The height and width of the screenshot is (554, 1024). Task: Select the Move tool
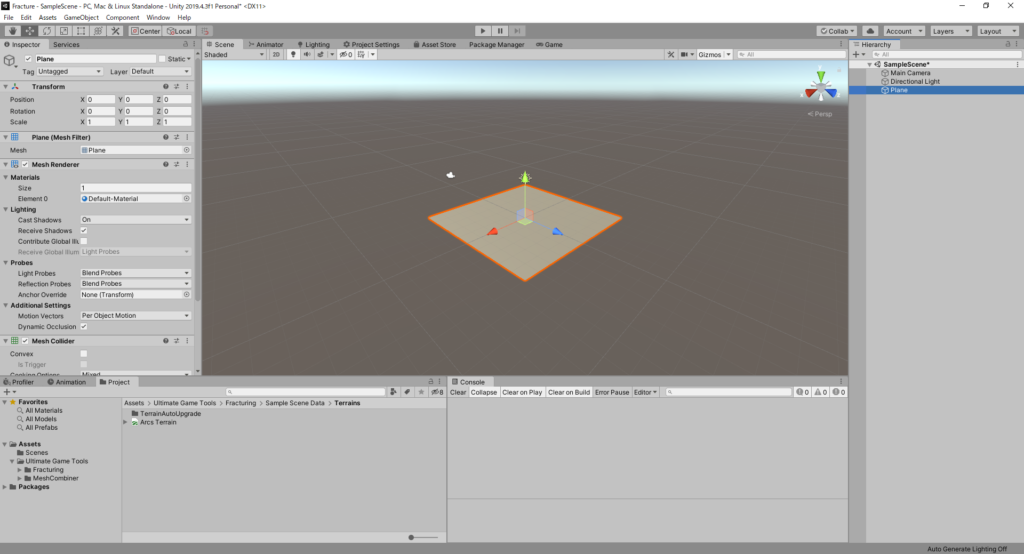pyautogui.click(x=29, y=31)
